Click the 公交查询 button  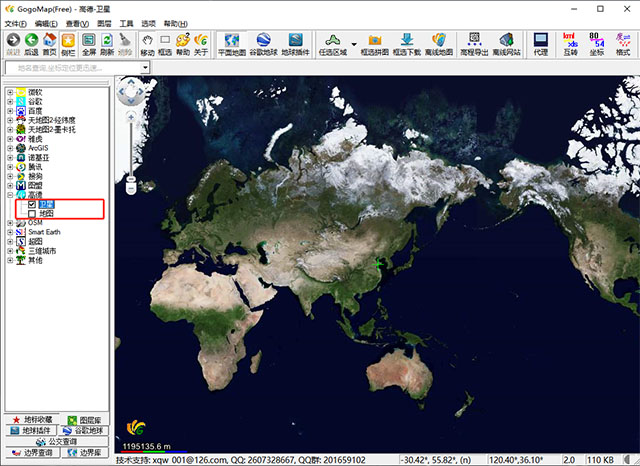pos(55,441)
